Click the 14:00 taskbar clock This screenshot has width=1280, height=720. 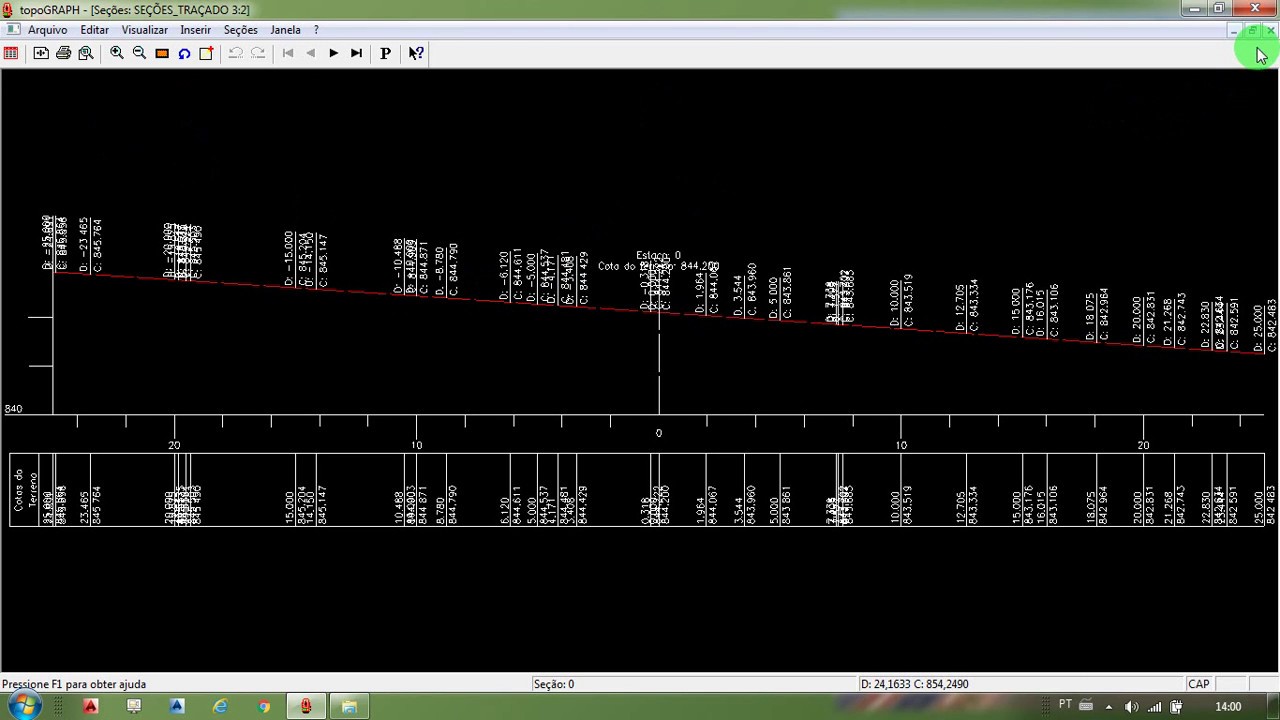pos(1228,707)
